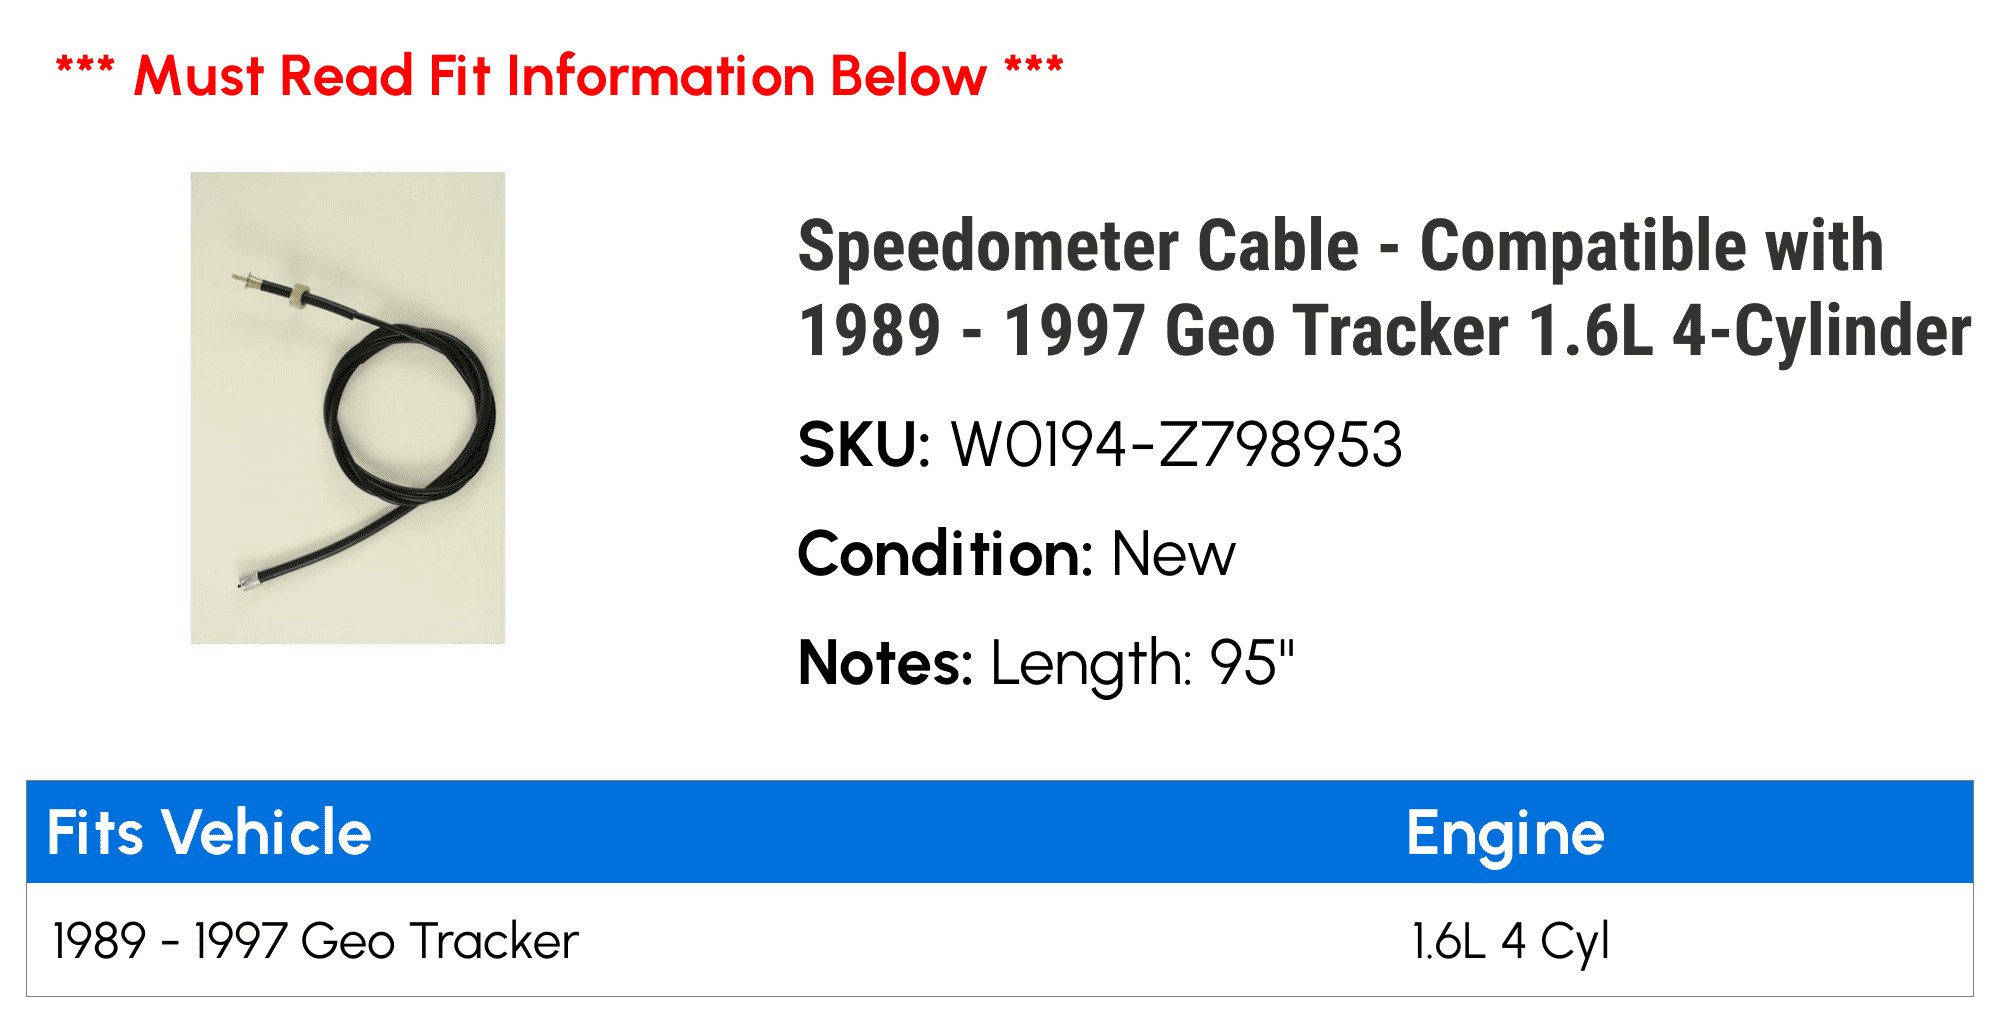Select the 'Length: 95"' note text

[x=1143, y=664]
